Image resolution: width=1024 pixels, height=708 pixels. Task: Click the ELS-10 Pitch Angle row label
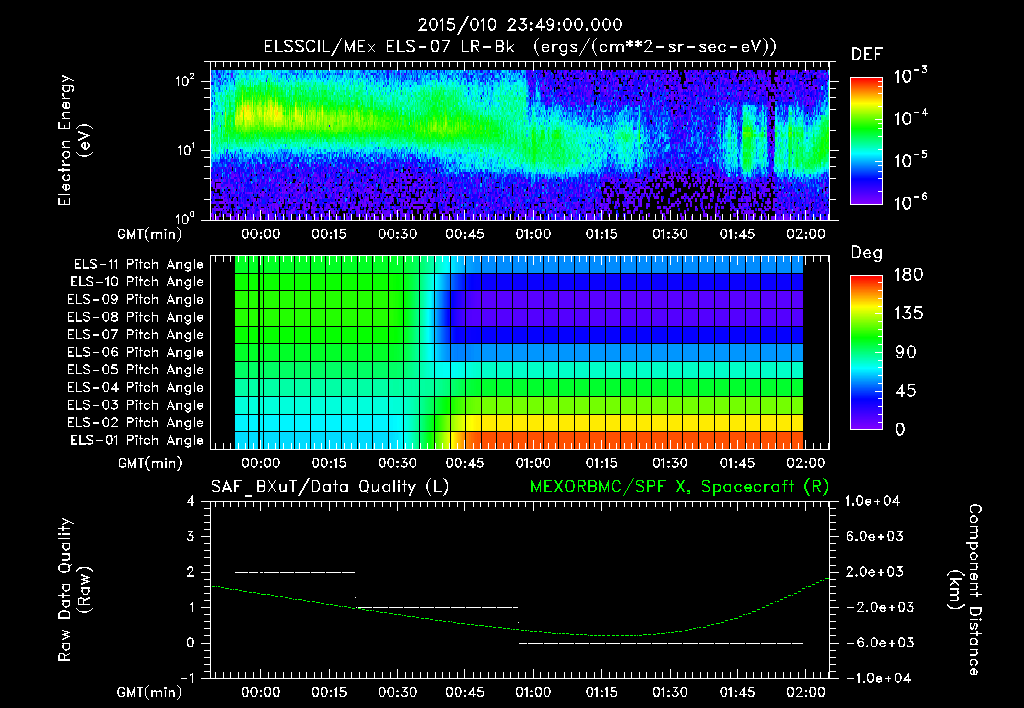coord(137,282)
